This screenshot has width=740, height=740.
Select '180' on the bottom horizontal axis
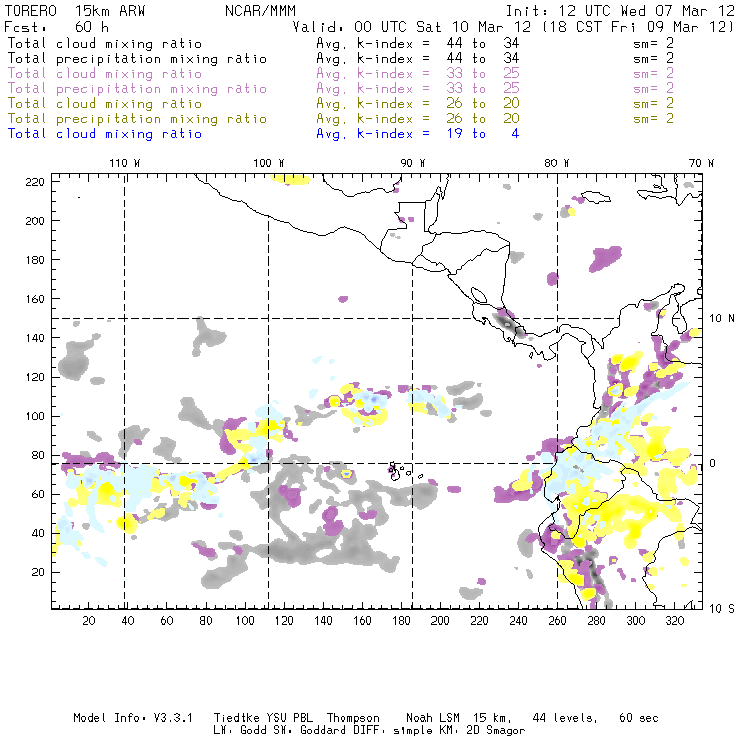(x=401, y=621)
